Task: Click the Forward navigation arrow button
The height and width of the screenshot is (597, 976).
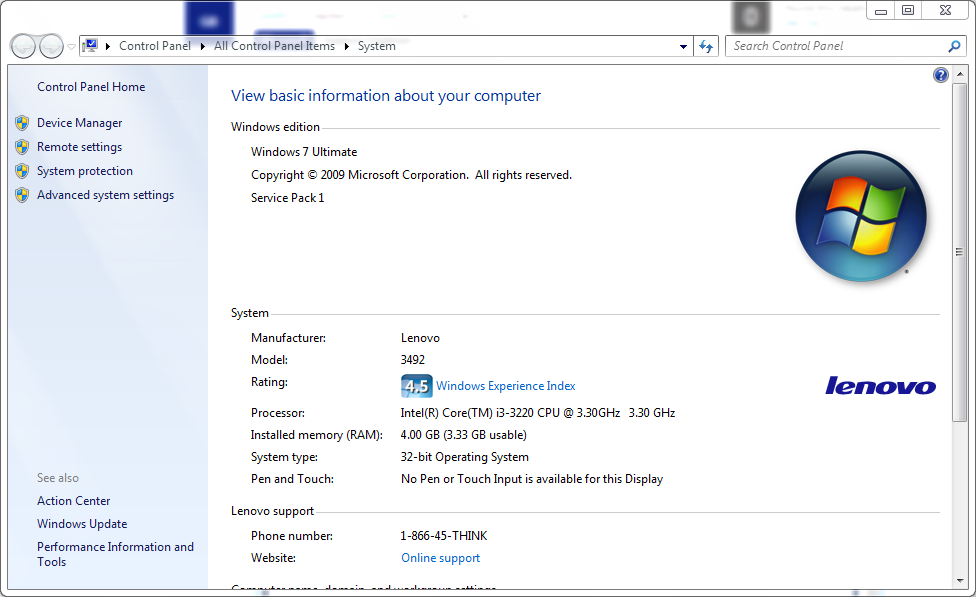Action: tap(51, 46)
